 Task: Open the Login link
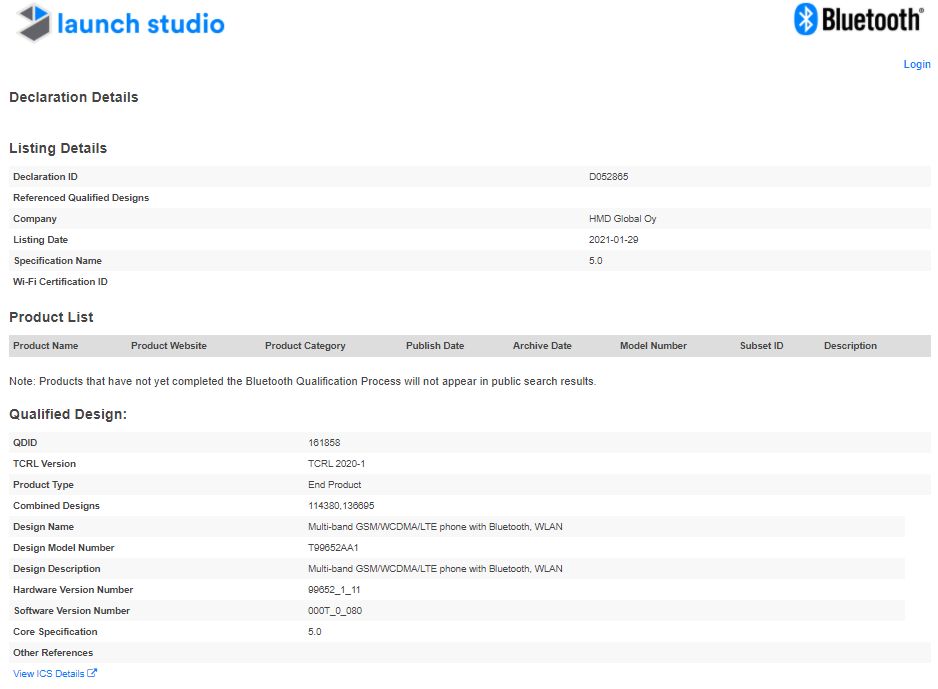point(916,64)
